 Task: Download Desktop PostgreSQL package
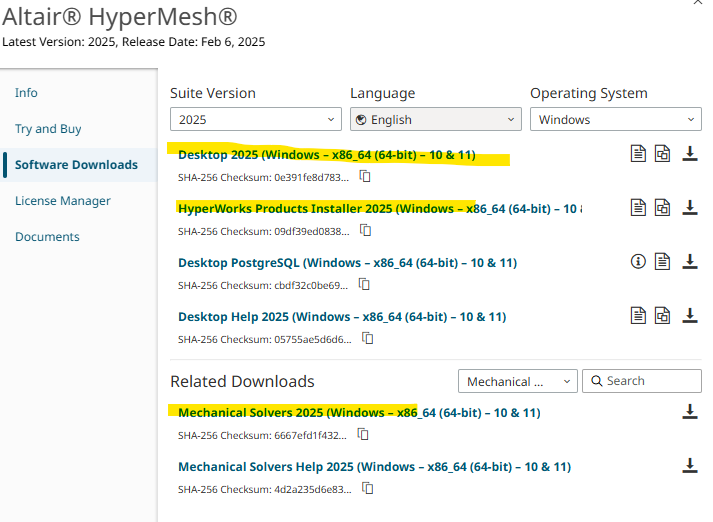click(x=690, y=261)
